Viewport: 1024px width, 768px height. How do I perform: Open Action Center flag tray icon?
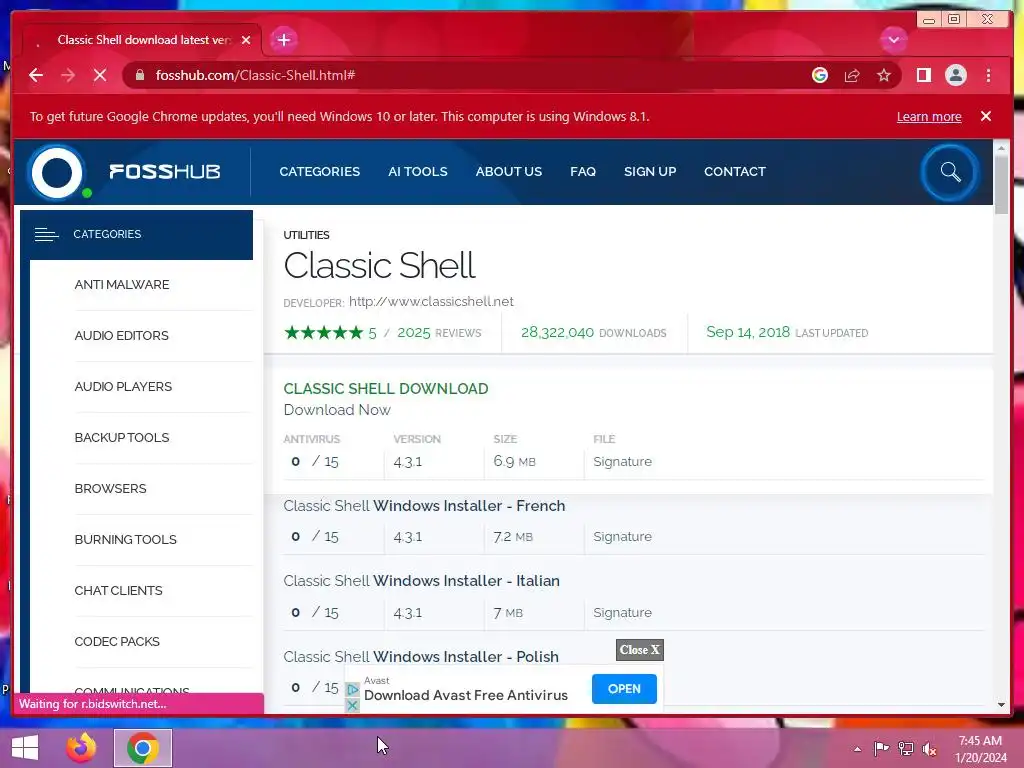point(882,748)
